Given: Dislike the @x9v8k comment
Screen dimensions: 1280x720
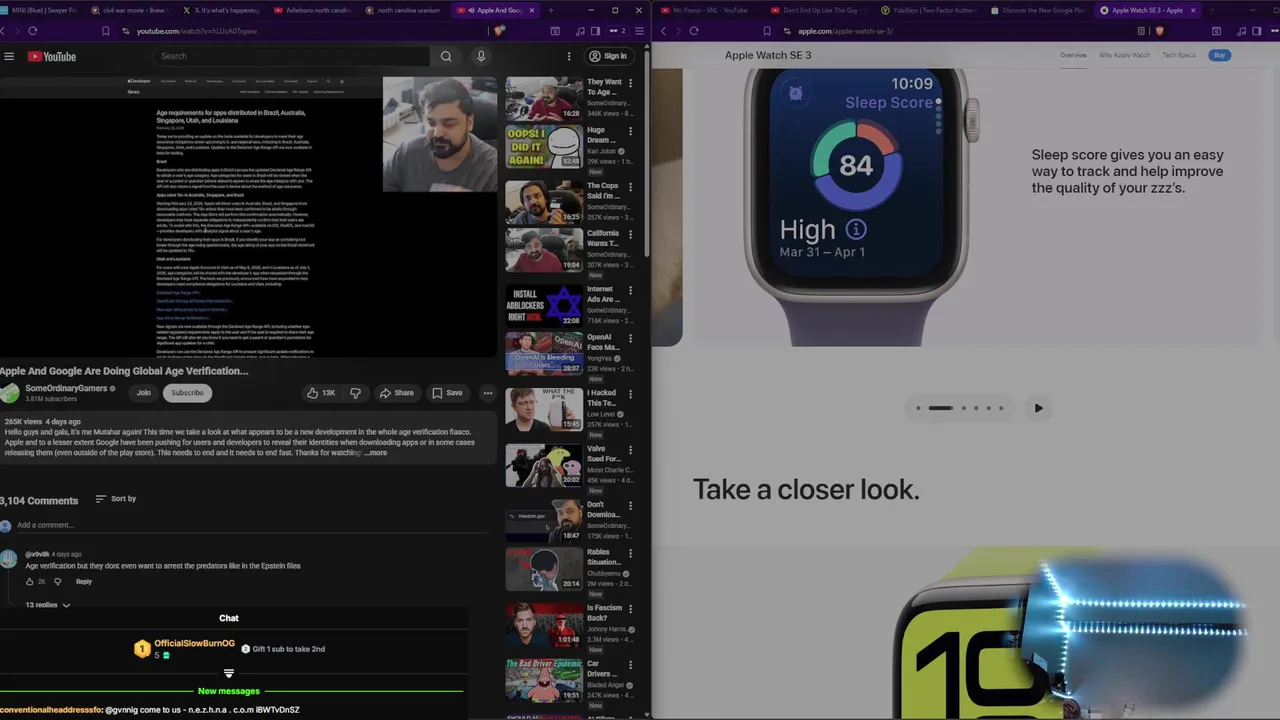Looking at the screenshot, I should (57, 581).
